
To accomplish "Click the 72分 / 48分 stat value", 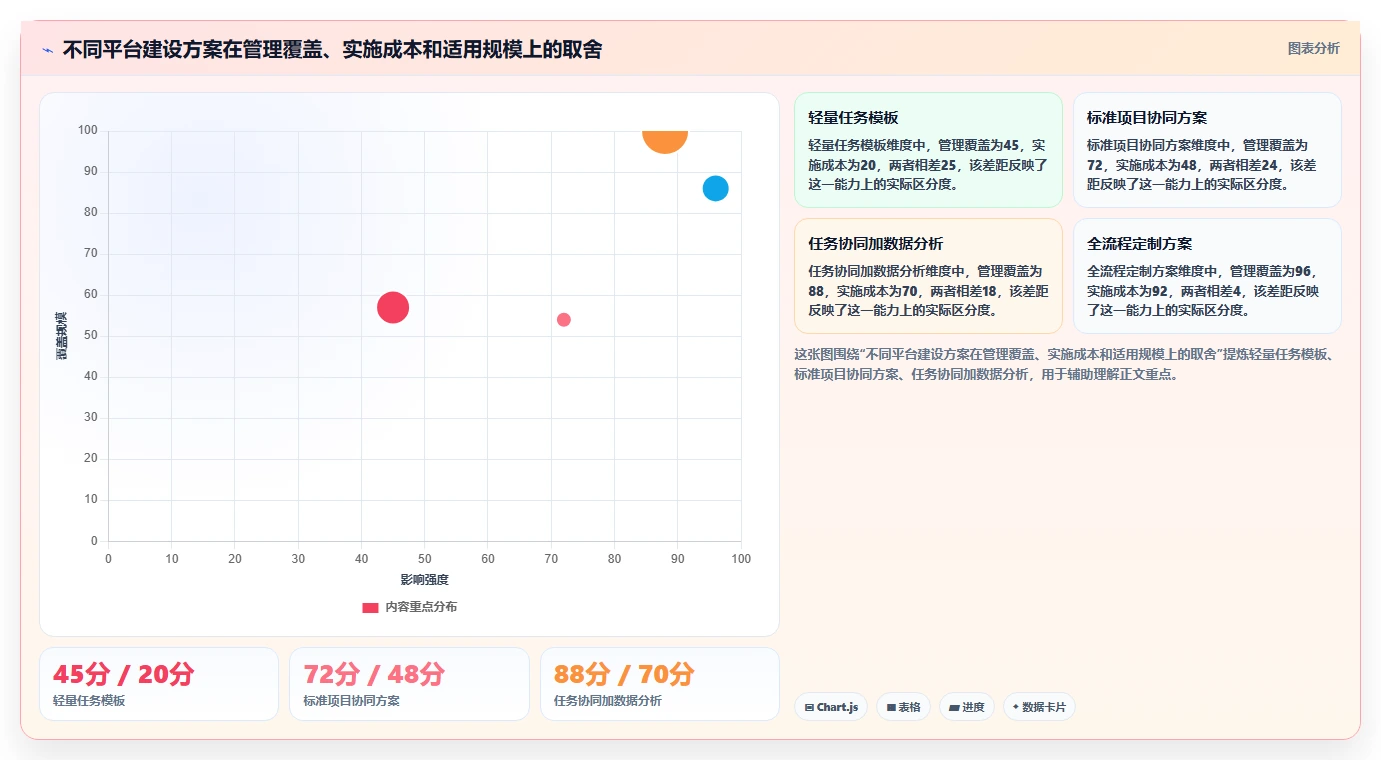I will pos(374,674).
